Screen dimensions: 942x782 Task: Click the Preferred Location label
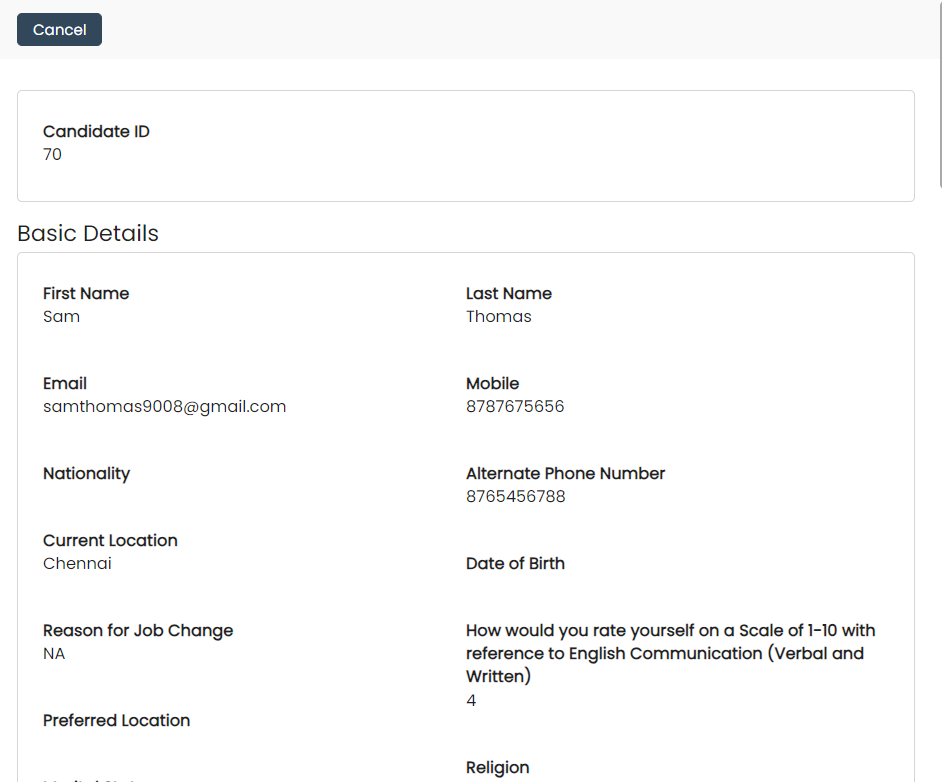(116, 720)
